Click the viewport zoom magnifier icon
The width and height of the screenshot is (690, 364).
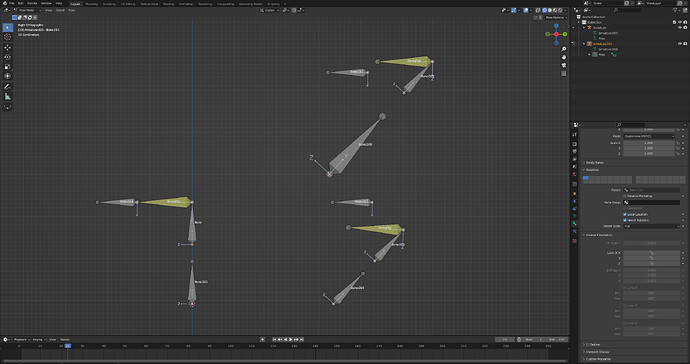tap(564, 49)
